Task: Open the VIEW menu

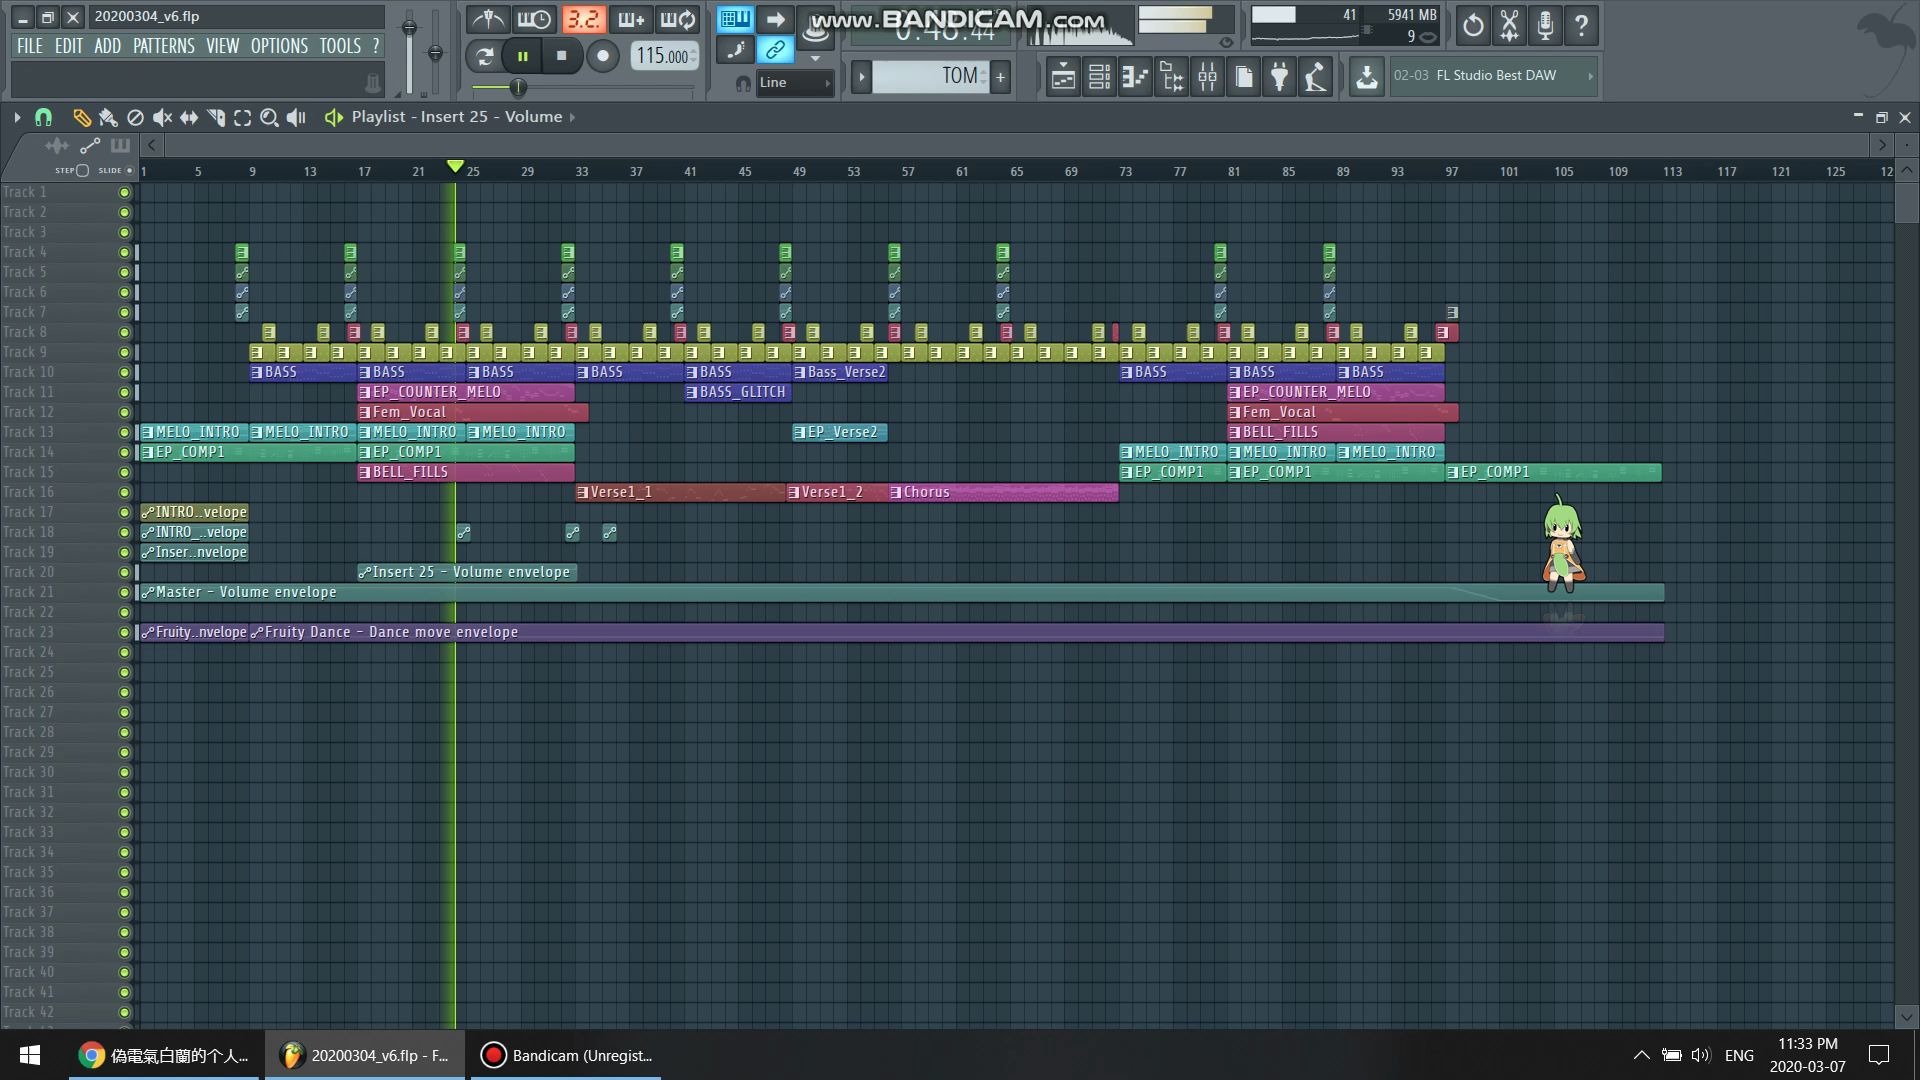Action: (223, 46)
